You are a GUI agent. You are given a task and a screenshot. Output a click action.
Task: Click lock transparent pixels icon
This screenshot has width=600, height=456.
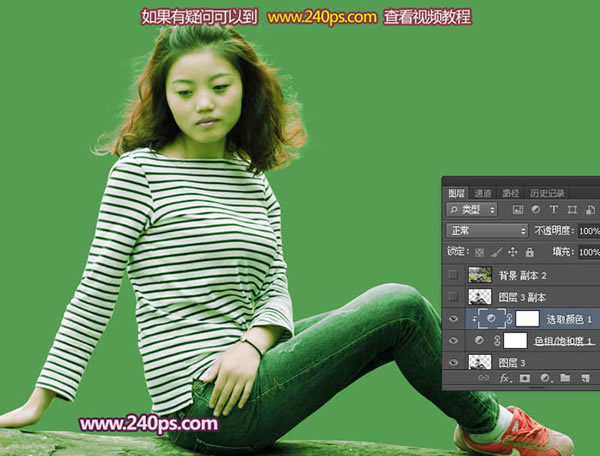point(479,253)
